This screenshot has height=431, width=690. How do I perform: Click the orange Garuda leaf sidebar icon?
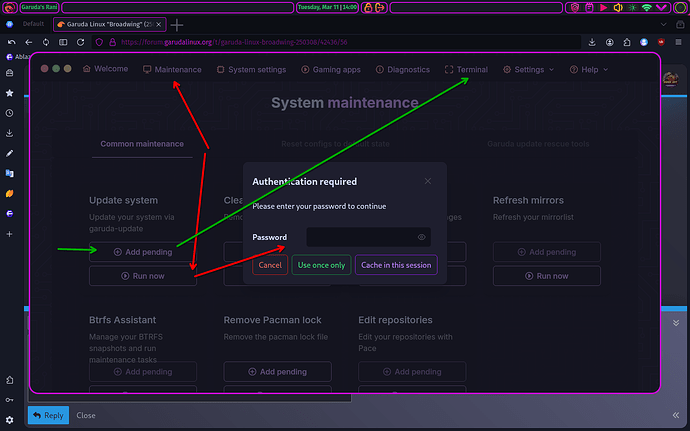(x=9, y=194)
